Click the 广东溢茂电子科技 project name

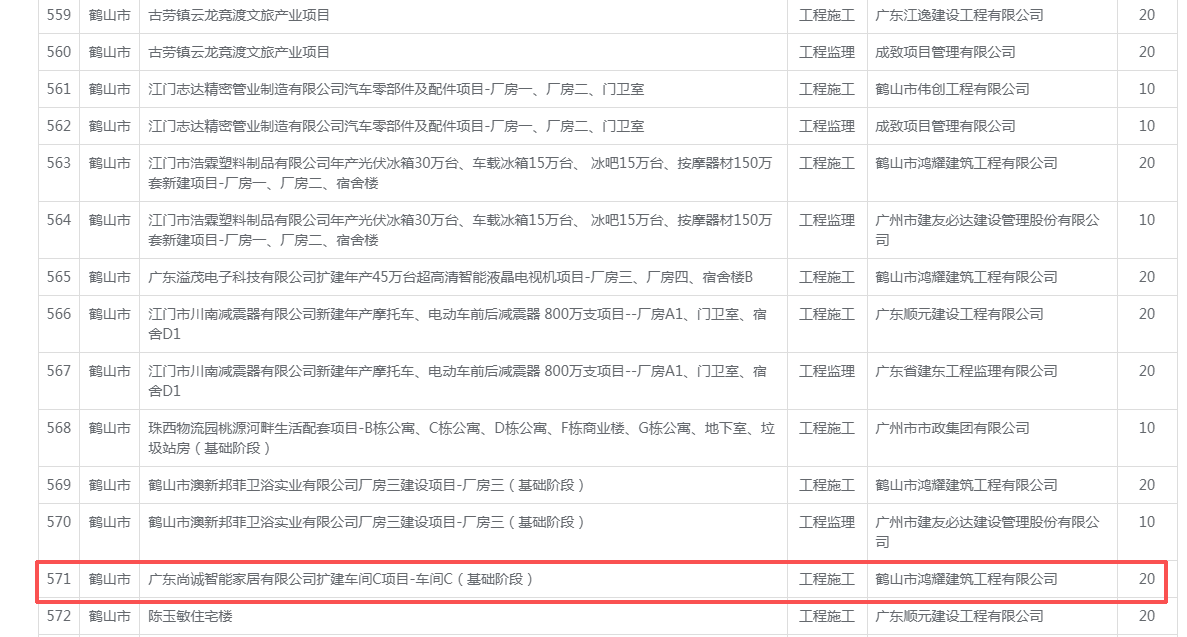pos(450,277)
